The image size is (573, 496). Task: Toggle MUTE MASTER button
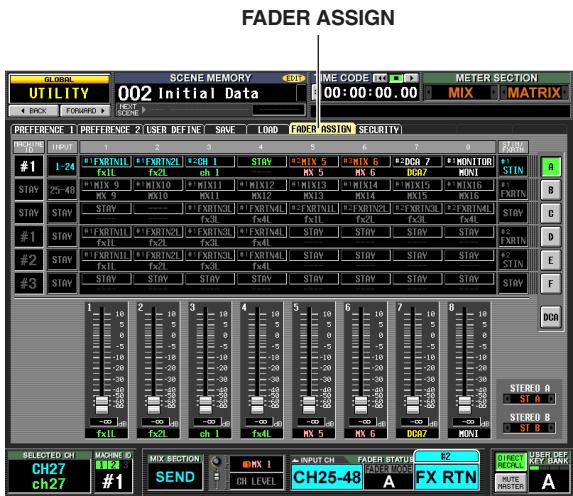[510, 482]
